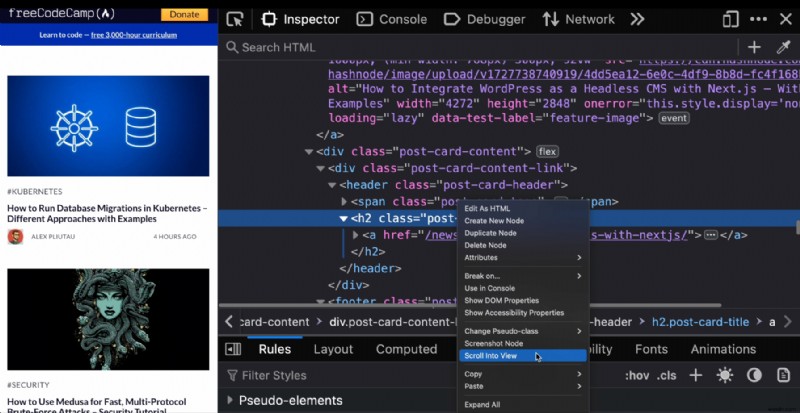
Task: Open the Inspector panel tab
Action: [x=301, y=19]
